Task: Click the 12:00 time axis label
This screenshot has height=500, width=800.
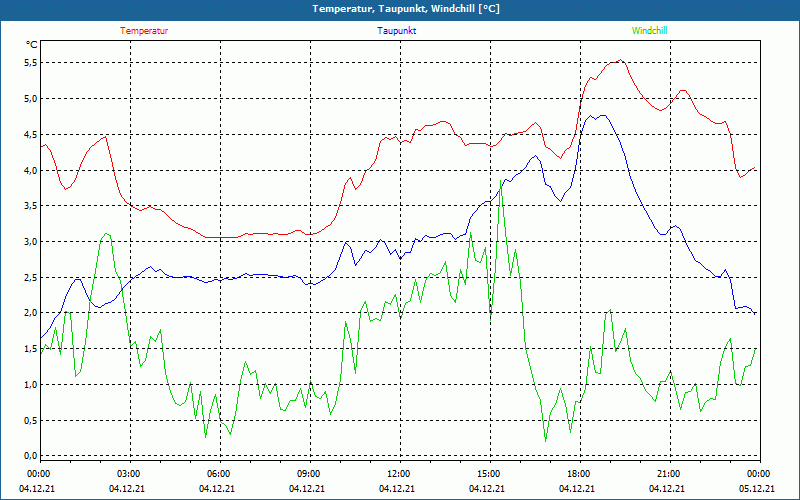Action: [x=400, y=474]
